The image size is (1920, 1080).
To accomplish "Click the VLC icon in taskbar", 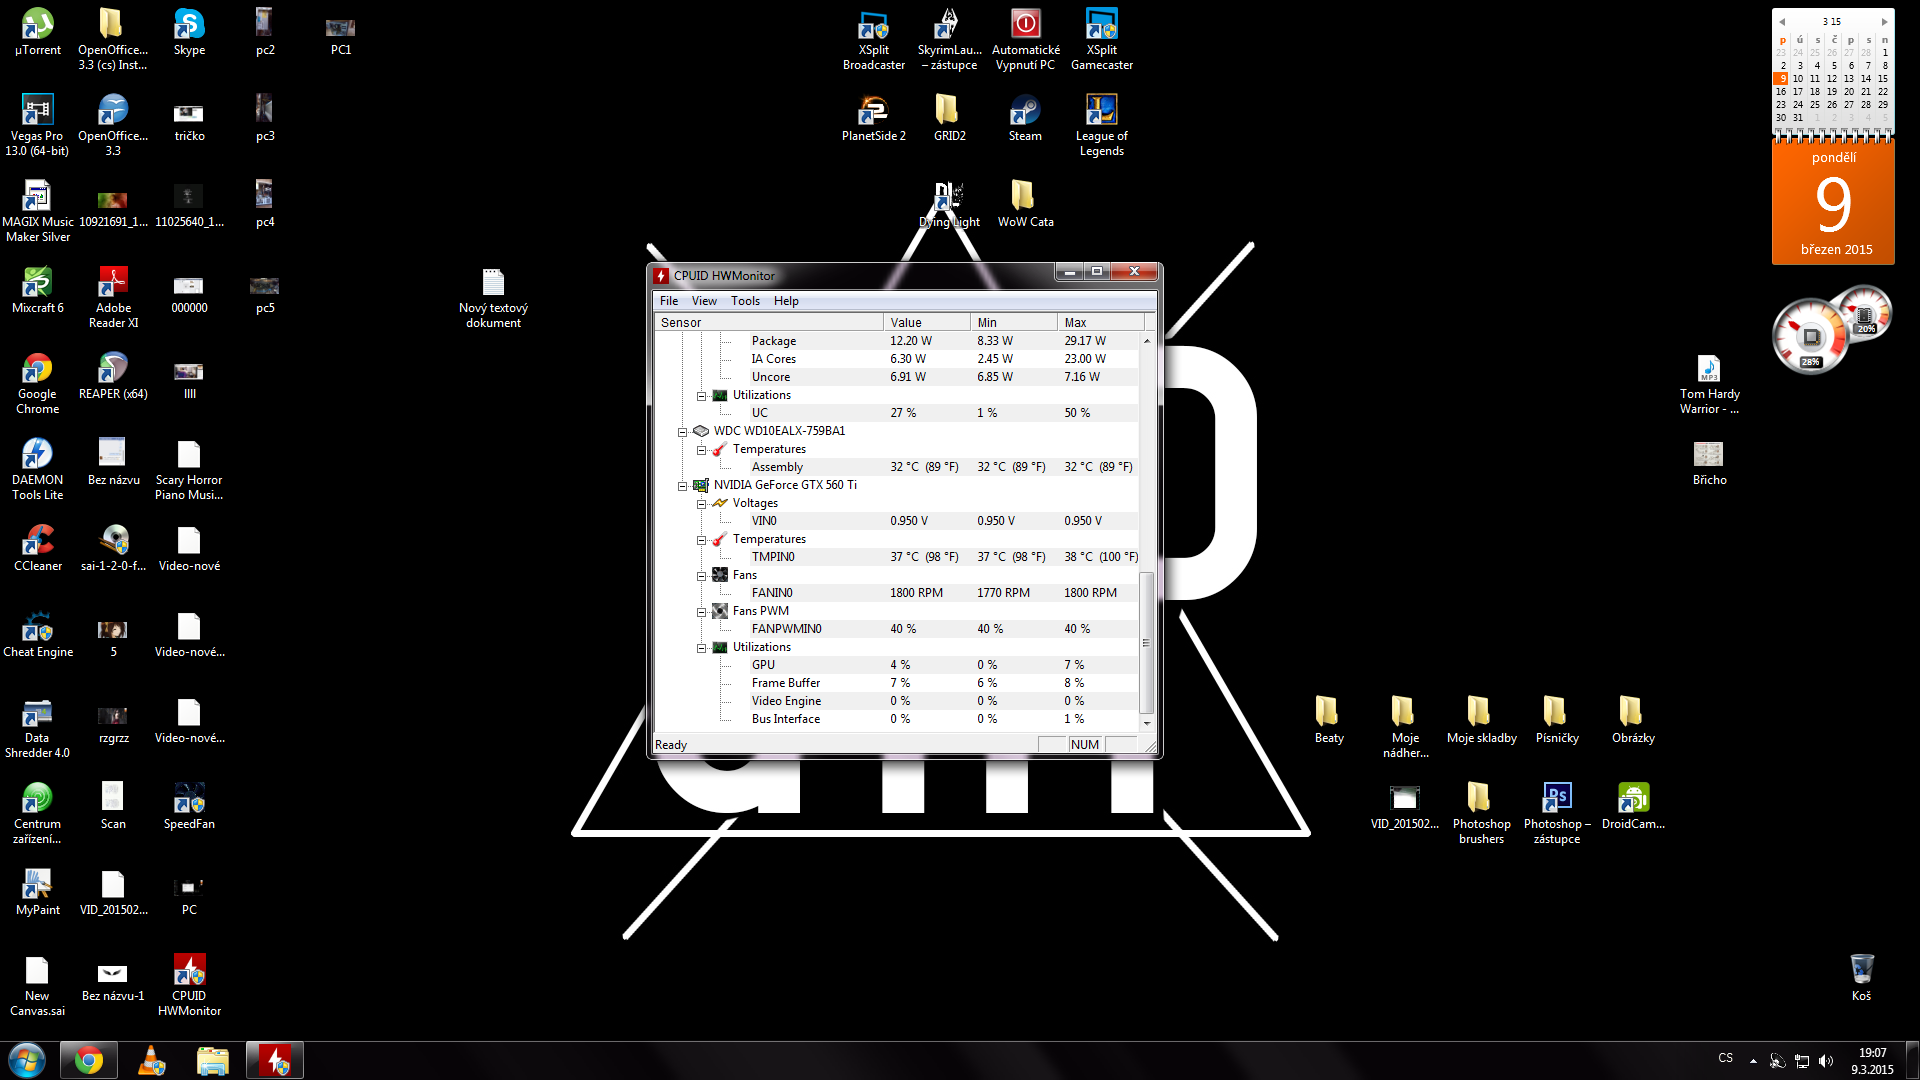I will [x=151, y=1060].
